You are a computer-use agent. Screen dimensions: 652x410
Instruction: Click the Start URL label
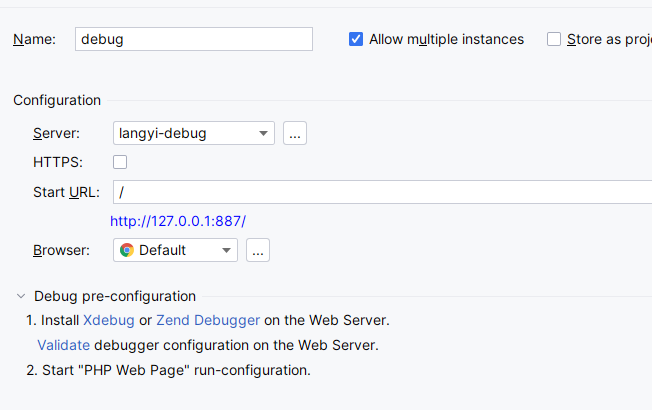pos(66,192)
